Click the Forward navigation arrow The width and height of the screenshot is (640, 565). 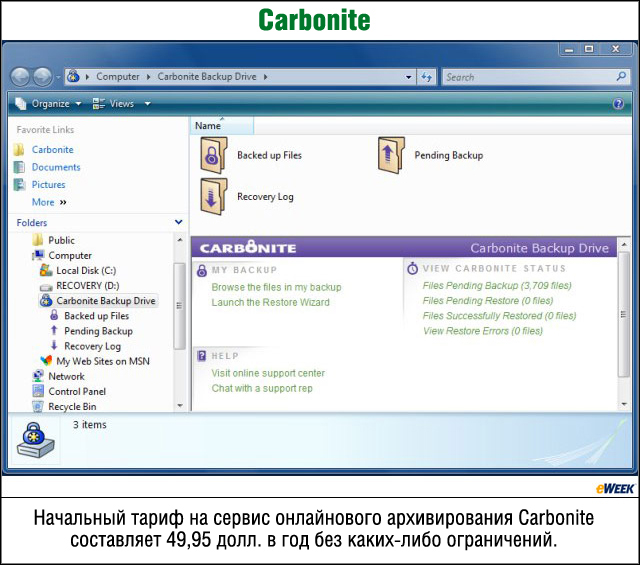(x=42, y=77)
